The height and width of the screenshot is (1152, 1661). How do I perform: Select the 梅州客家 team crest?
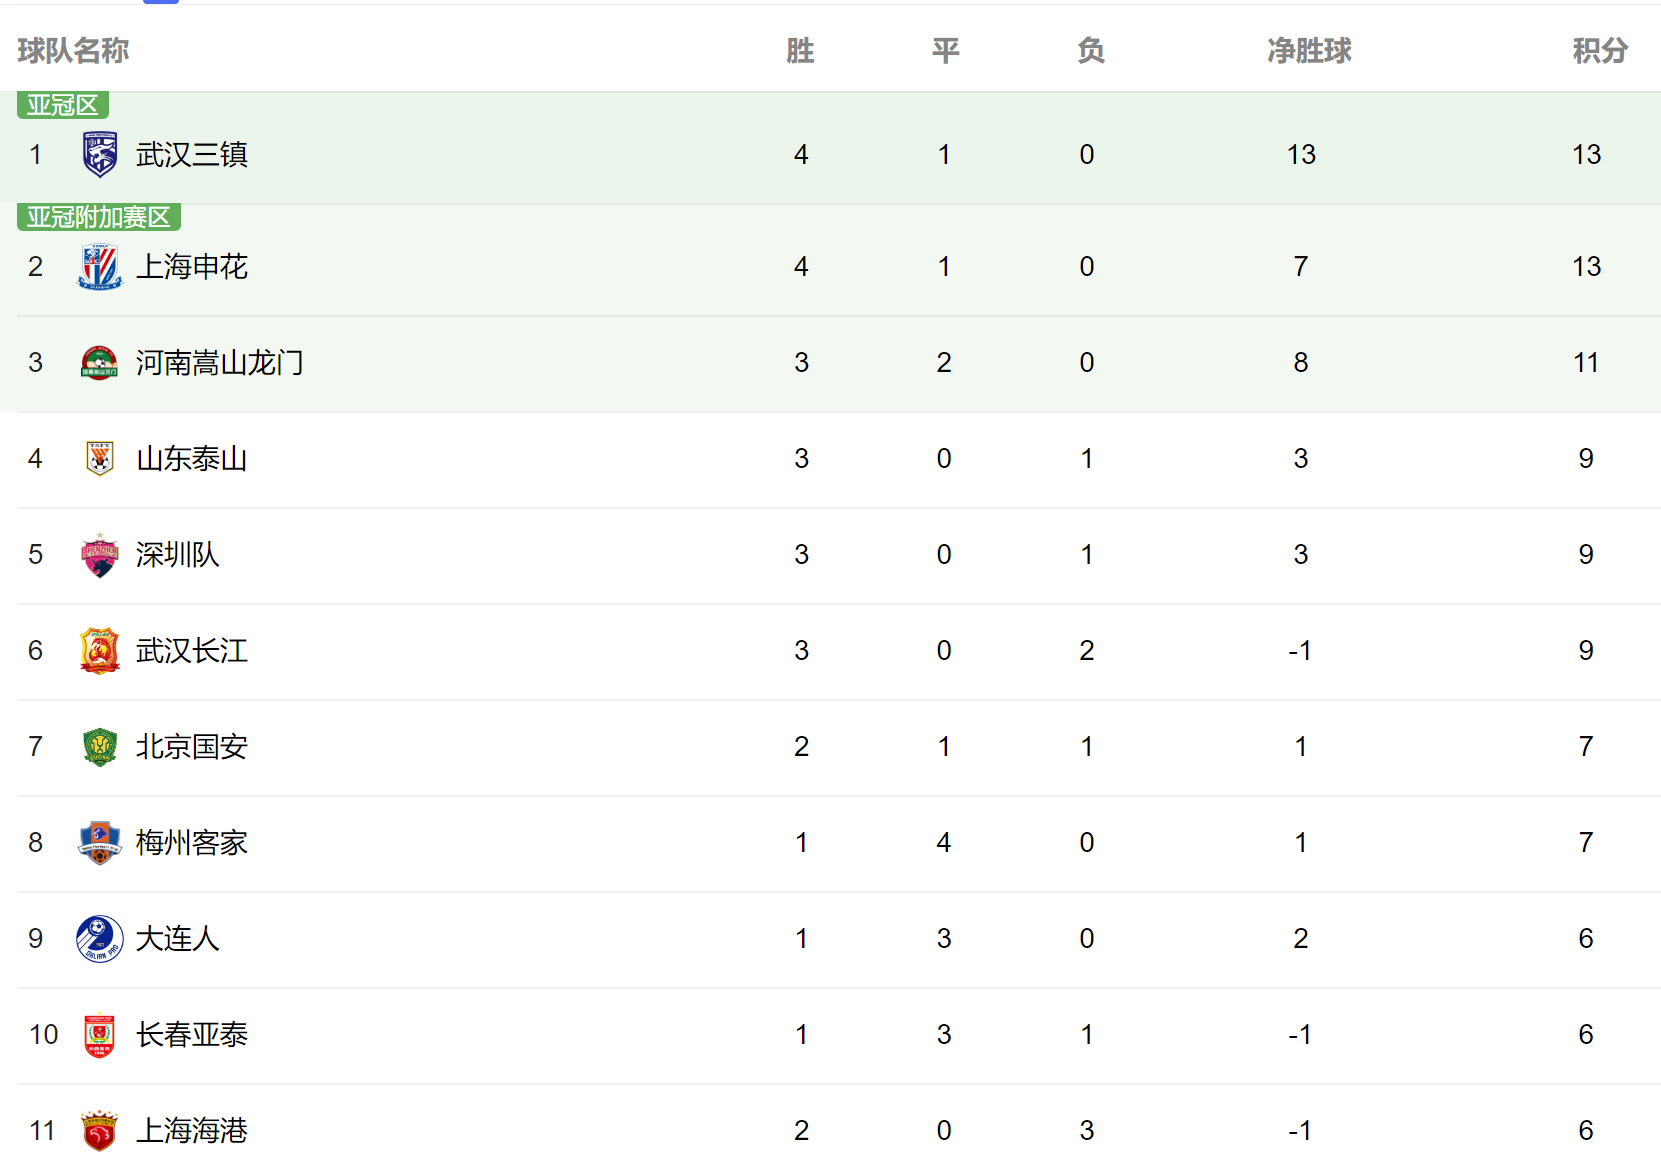point(100,843)
